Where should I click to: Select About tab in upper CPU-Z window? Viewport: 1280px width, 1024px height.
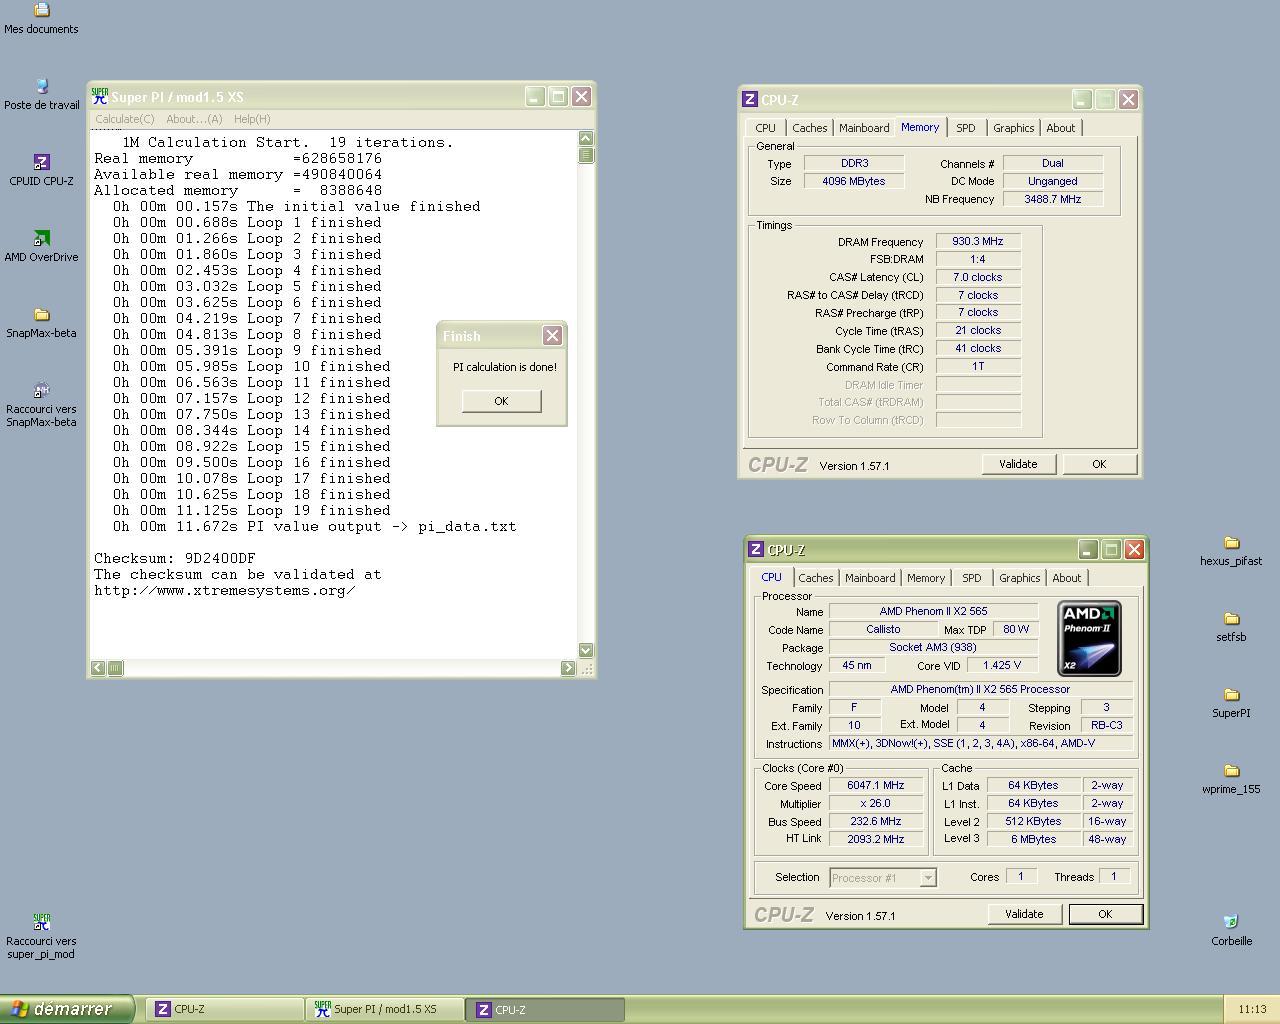pos(1061,128)
